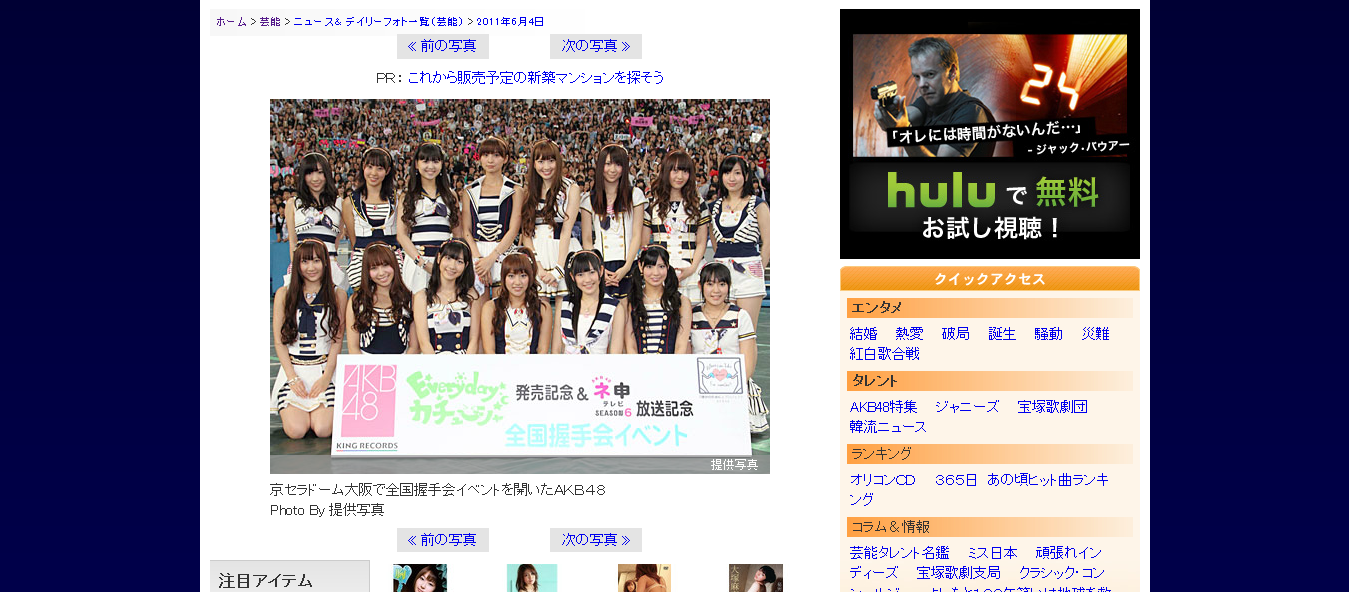Viewport: 1349px width, 592px height.
Task: Open the 誕生 quick access link
Action: click(x=1002, y=334)
